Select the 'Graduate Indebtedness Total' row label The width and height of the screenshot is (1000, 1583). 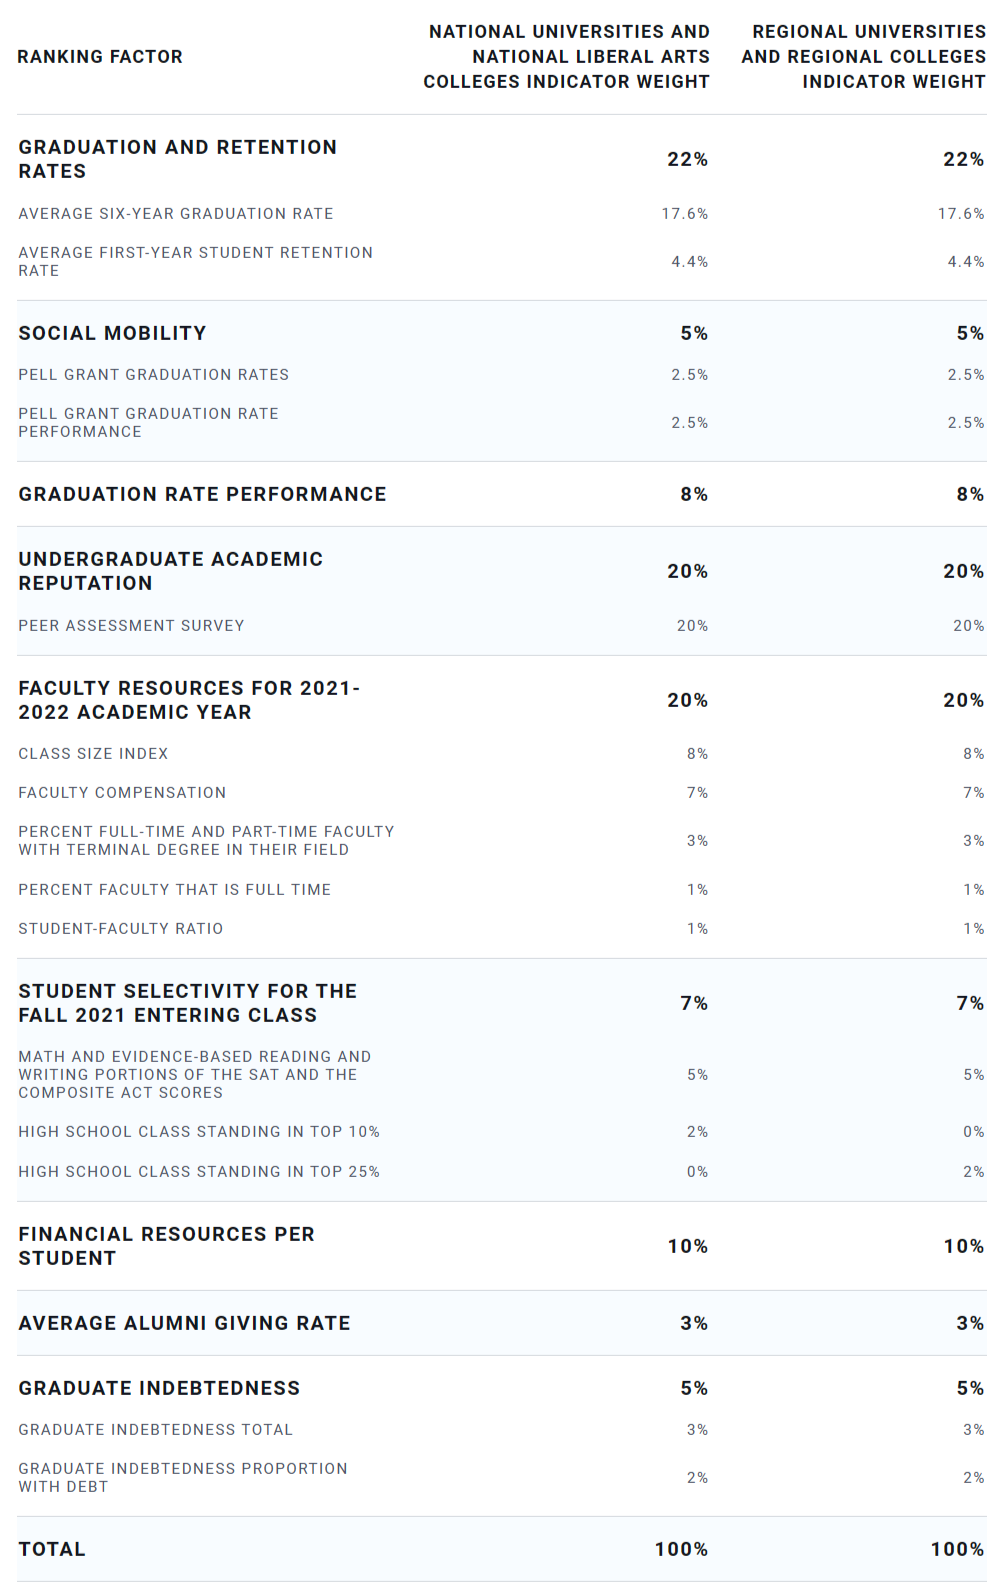click(x=155, y=1430)
